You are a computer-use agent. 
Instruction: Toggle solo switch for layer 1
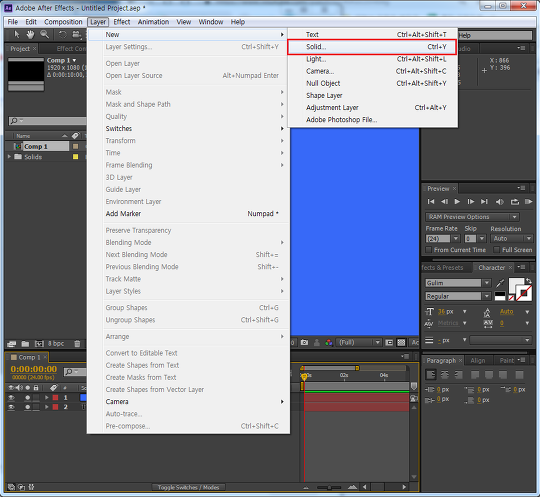[28, 397]
